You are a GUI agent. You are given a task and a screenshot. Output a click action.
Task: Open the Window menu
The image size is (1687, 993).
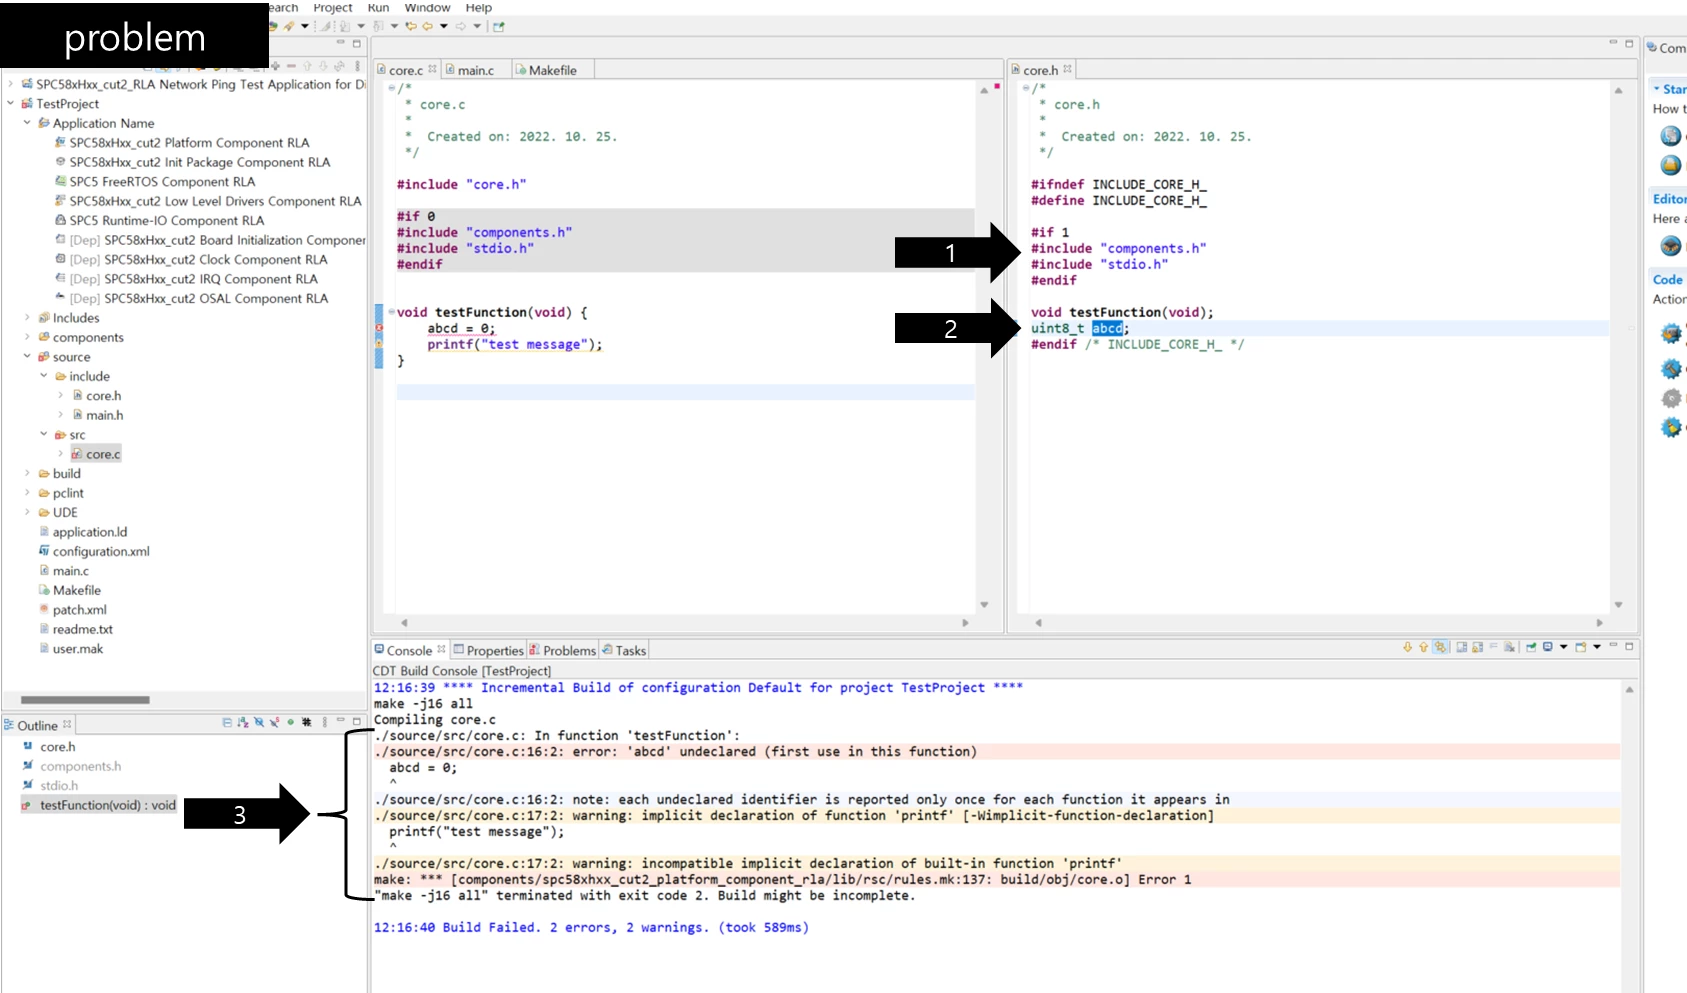427,7
